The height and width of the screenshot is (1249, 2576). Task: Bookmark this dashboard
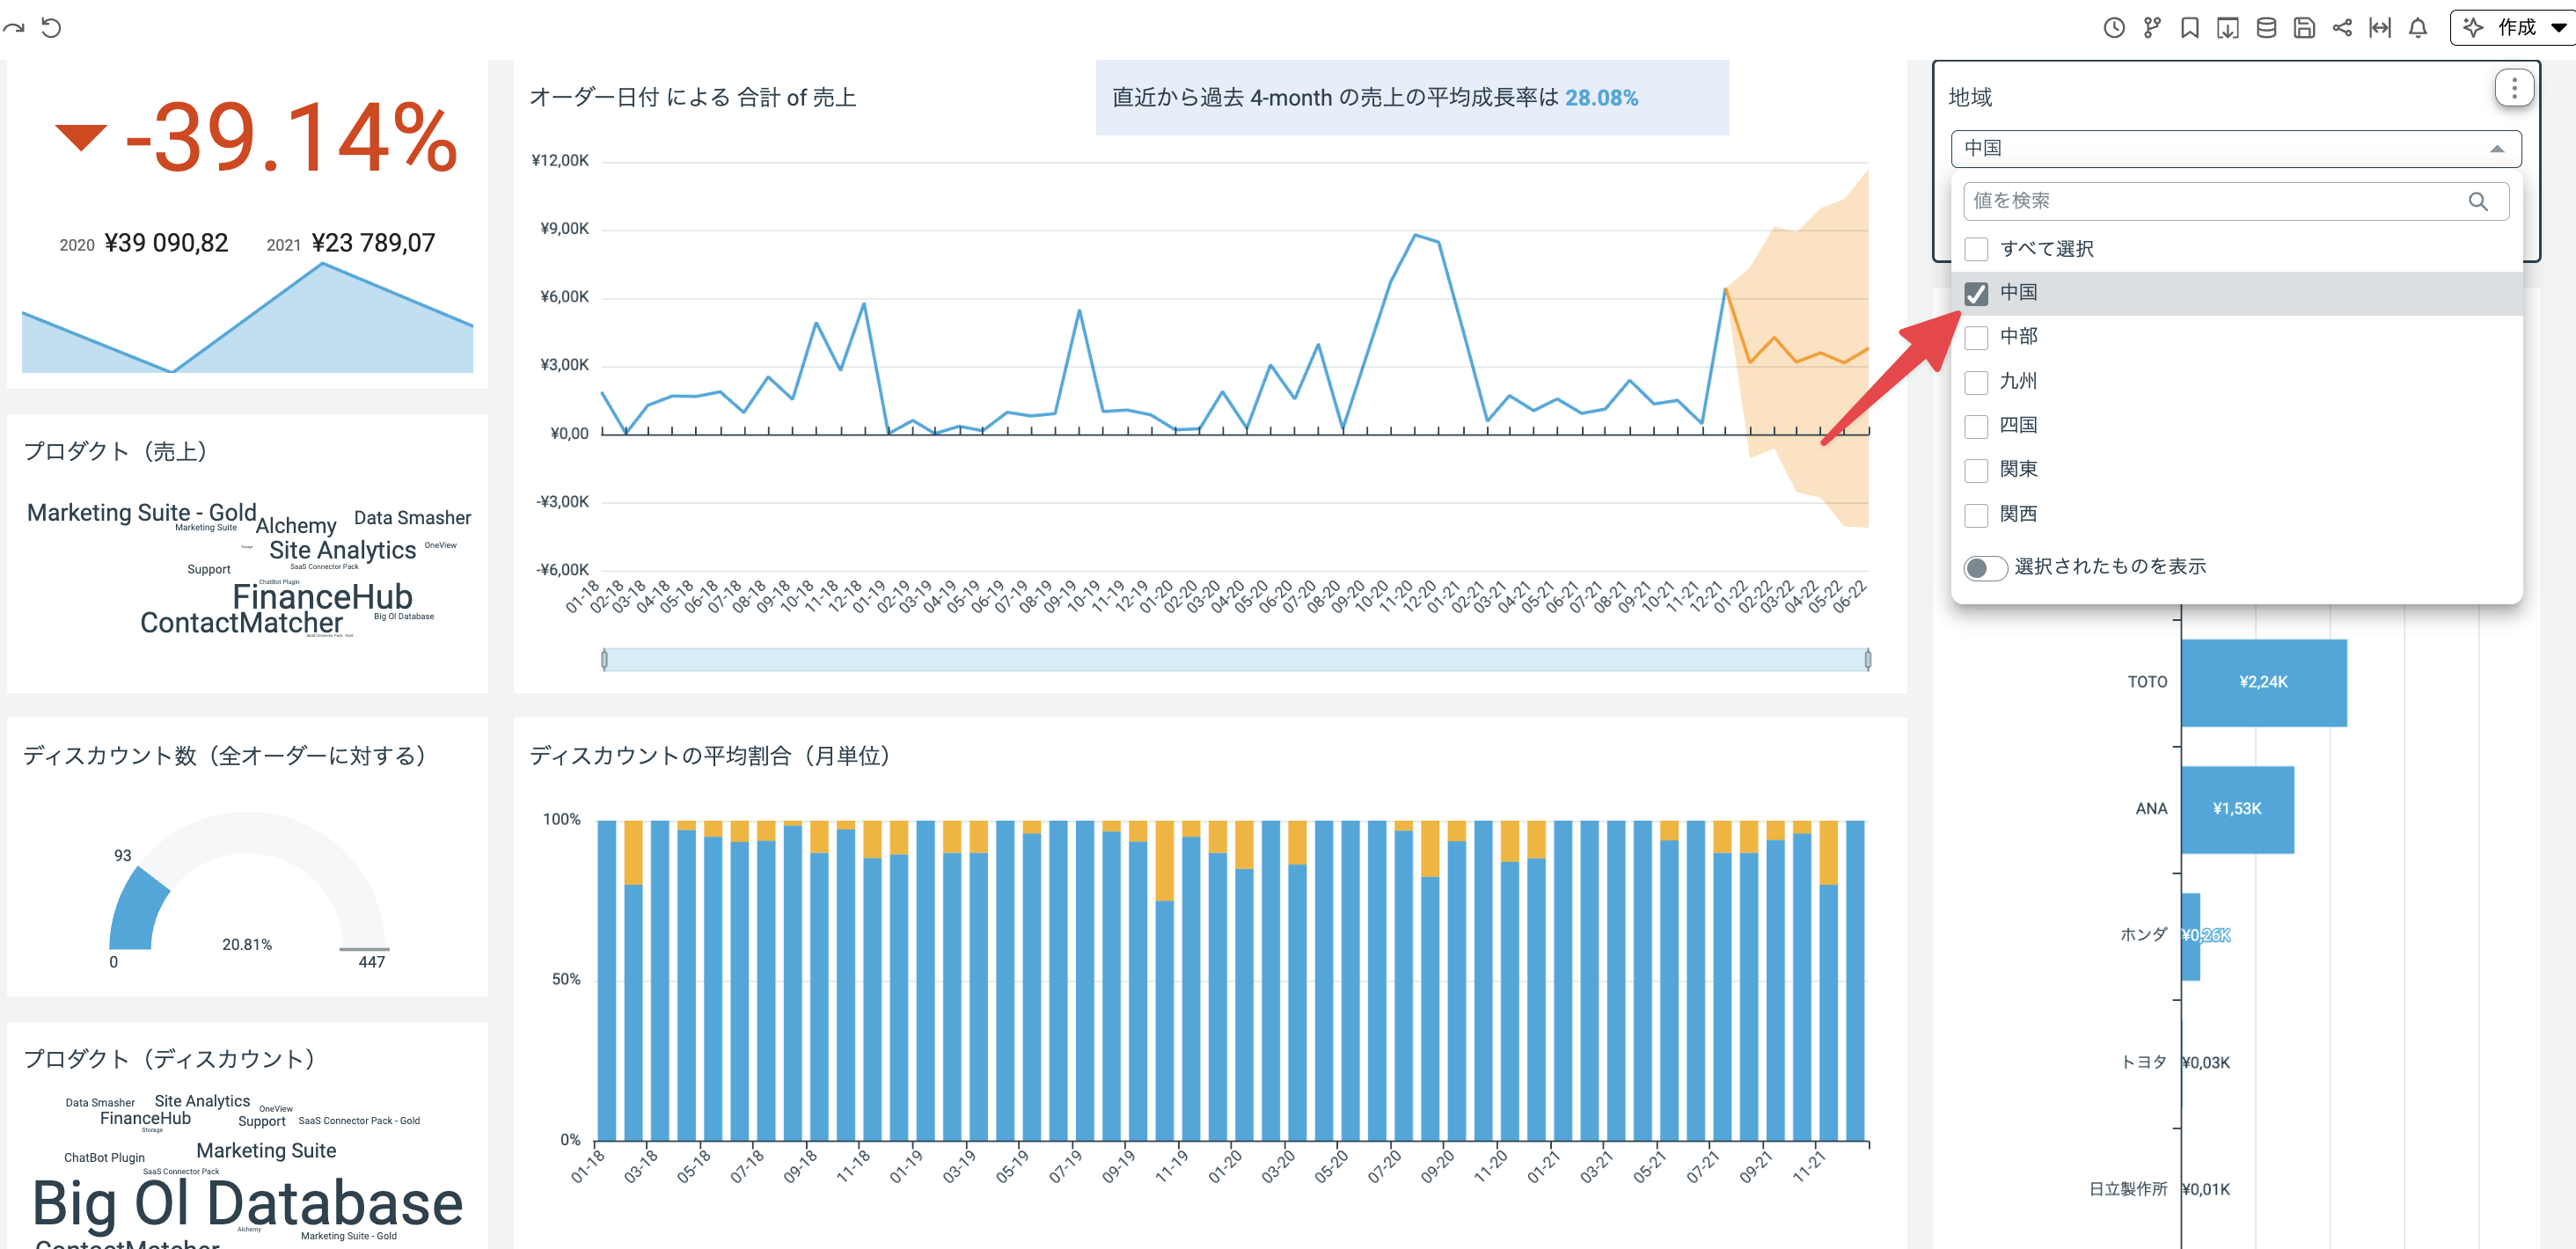click(2190, 28)
